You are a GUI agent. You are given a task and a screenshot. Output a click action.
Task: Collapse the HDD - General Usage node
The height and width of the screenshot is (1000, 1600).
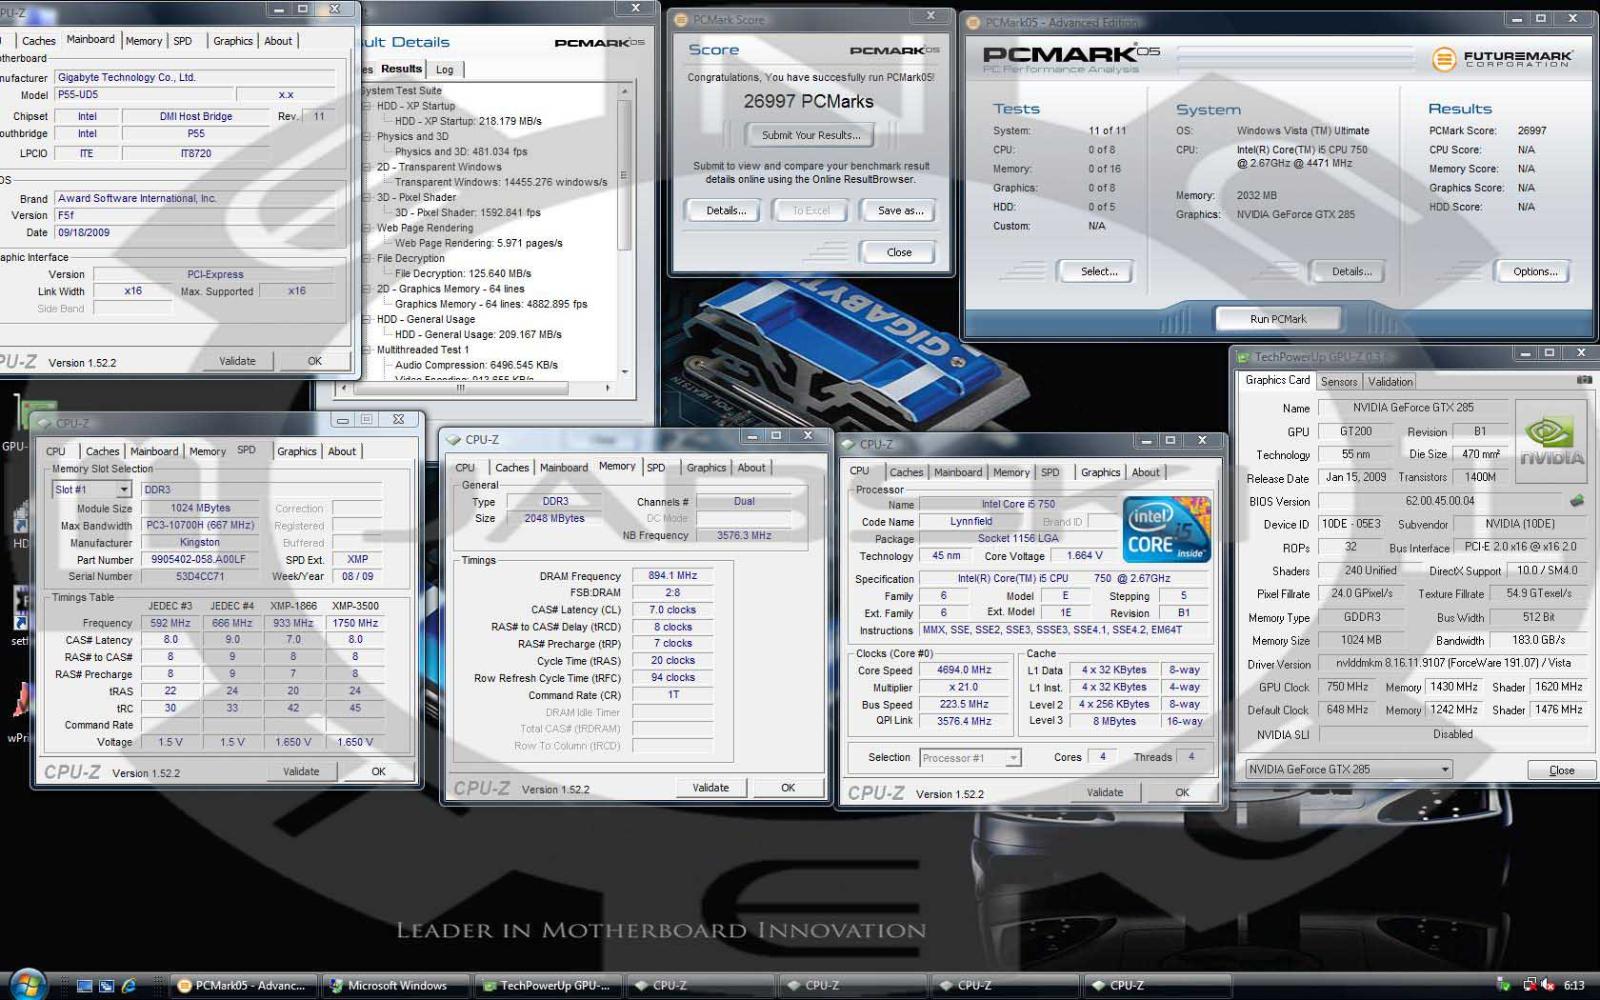(367, 320)
